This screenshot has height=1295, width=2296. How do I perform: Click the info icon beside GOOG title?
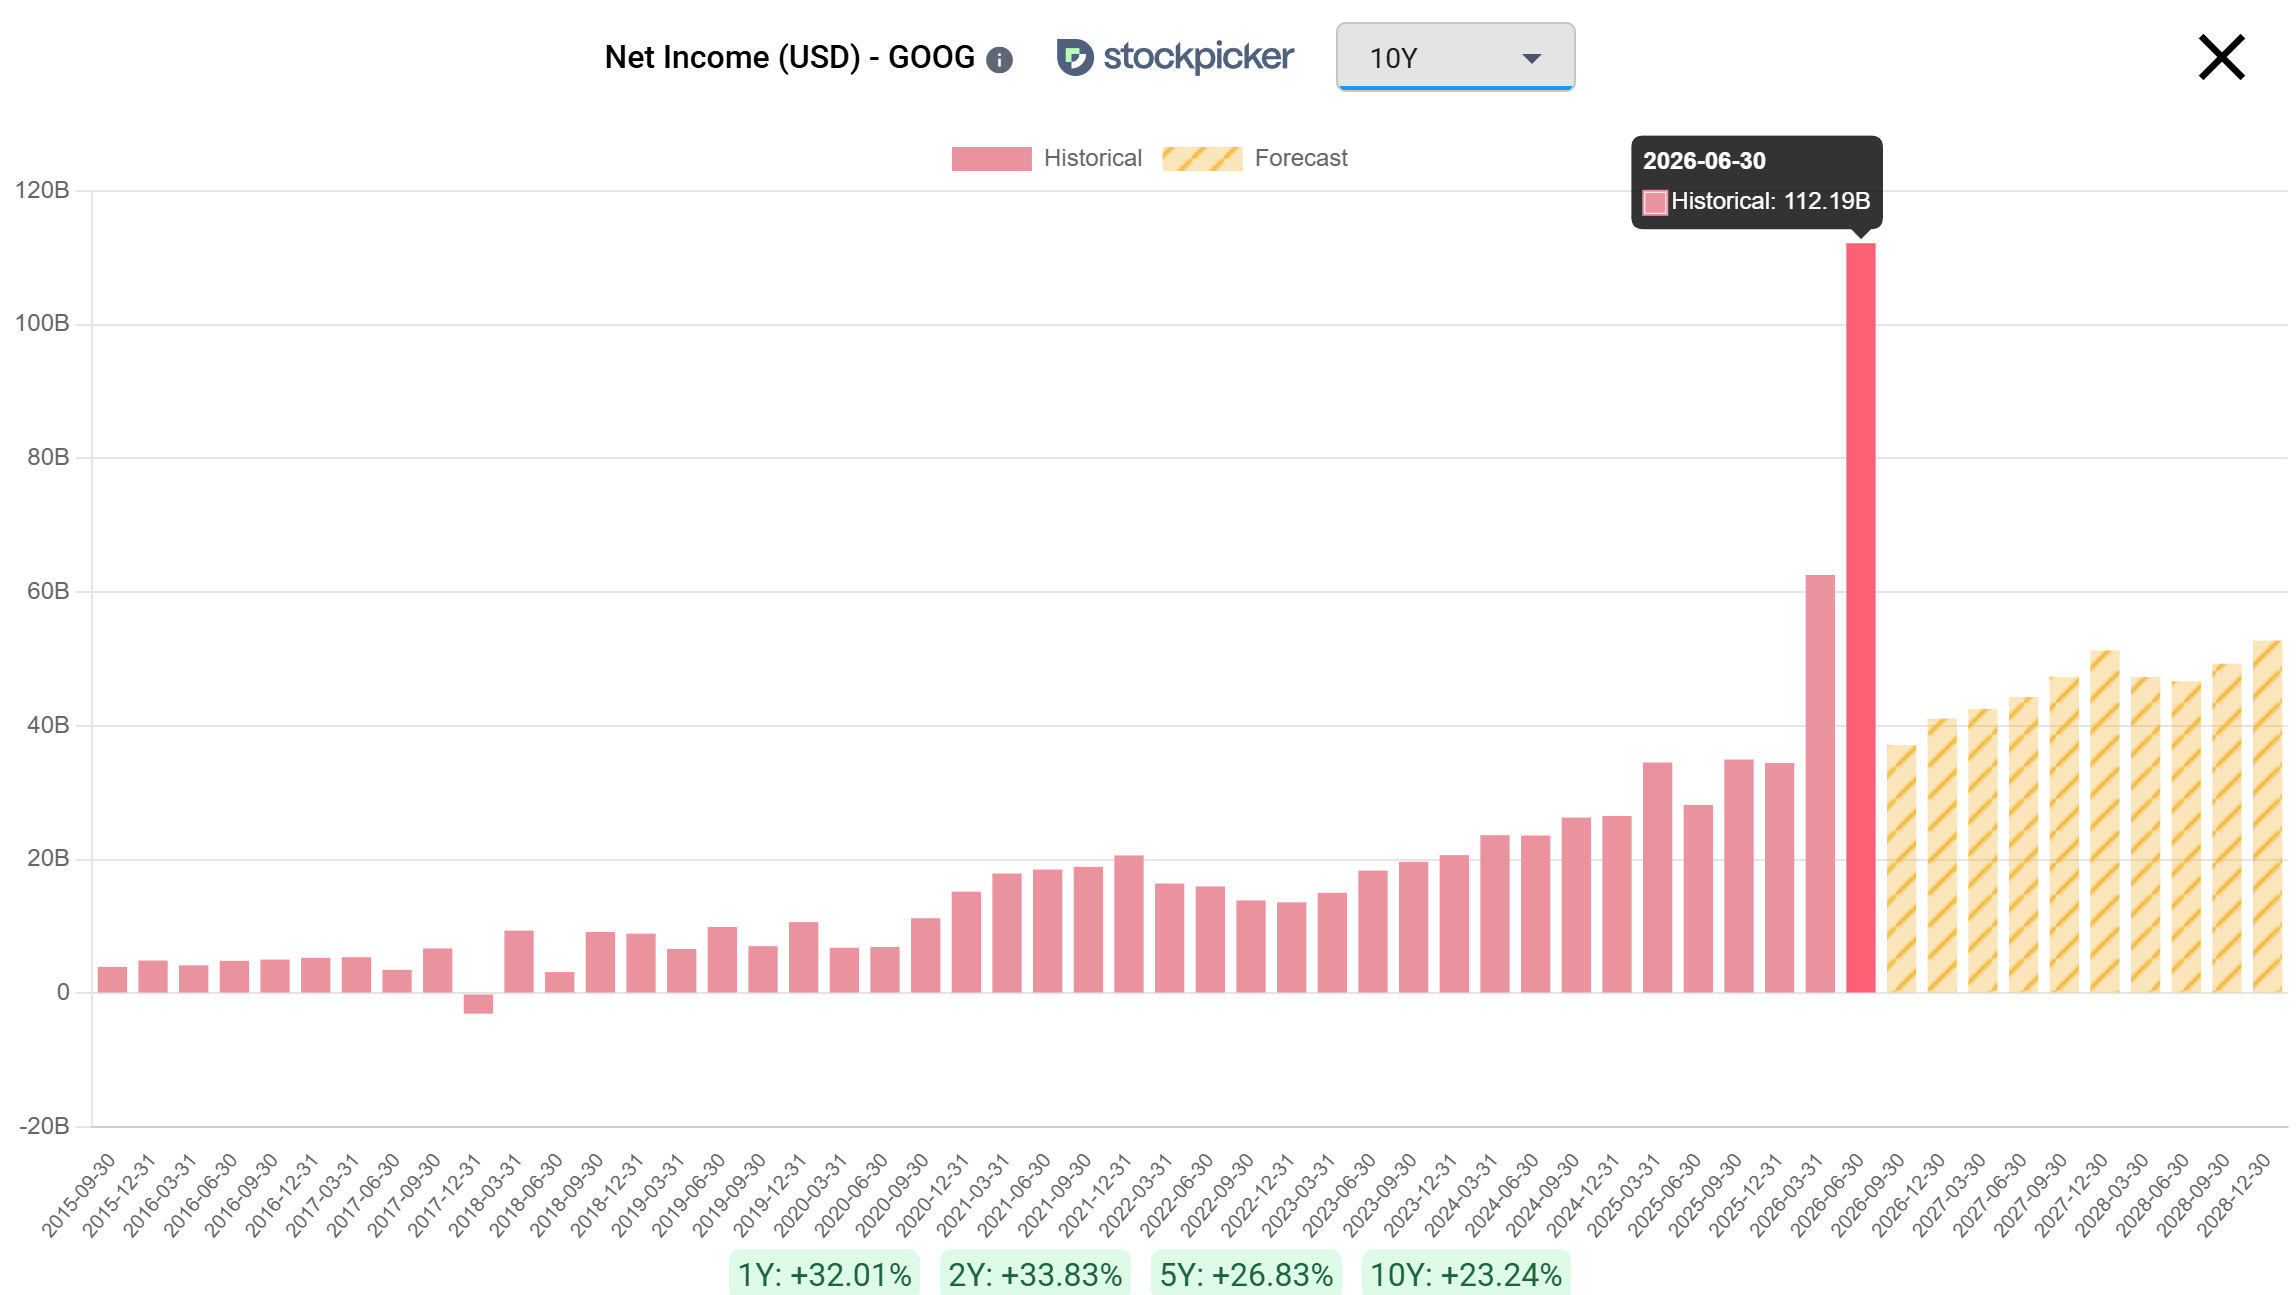click(x=999, y=60)
